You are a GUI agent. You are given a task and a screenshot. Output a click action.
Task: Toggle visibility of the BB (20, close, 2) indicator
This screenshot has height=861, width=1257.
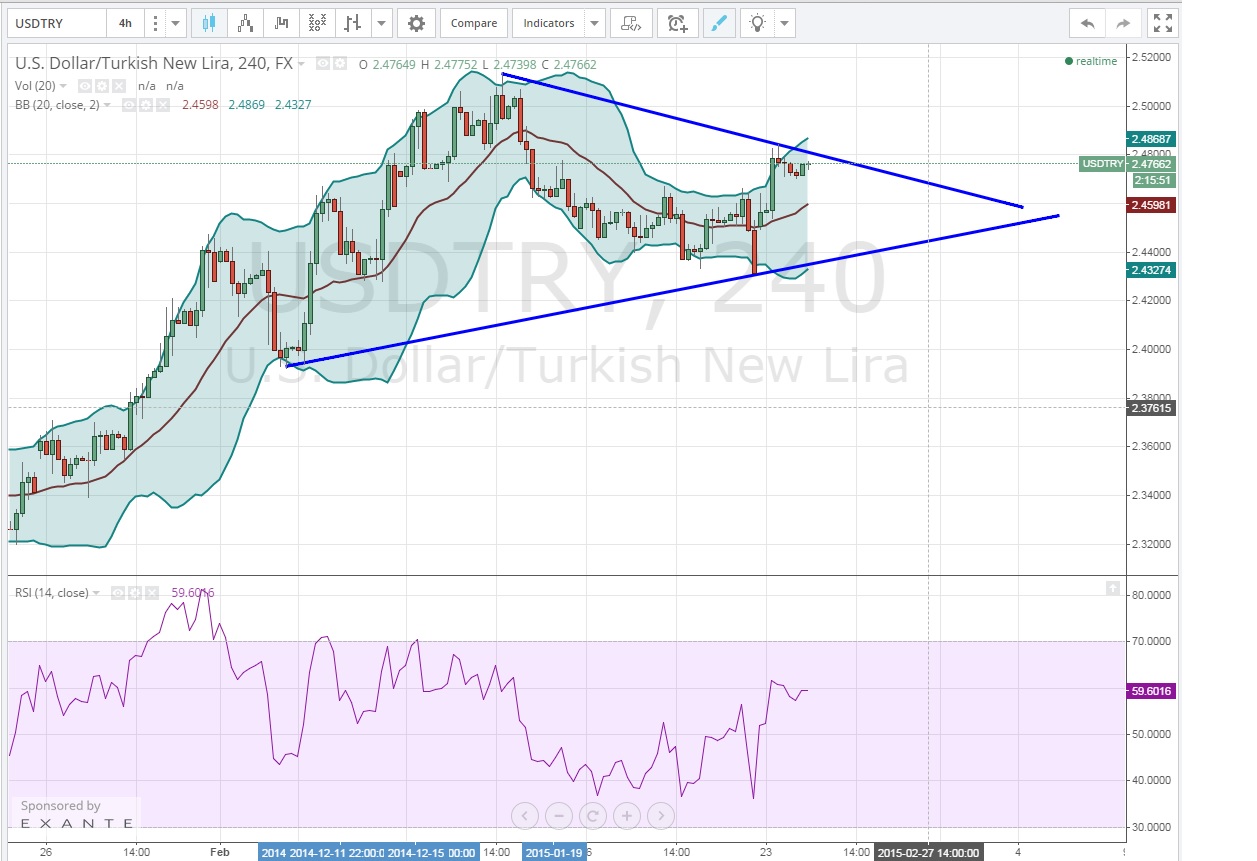[130, 104]
